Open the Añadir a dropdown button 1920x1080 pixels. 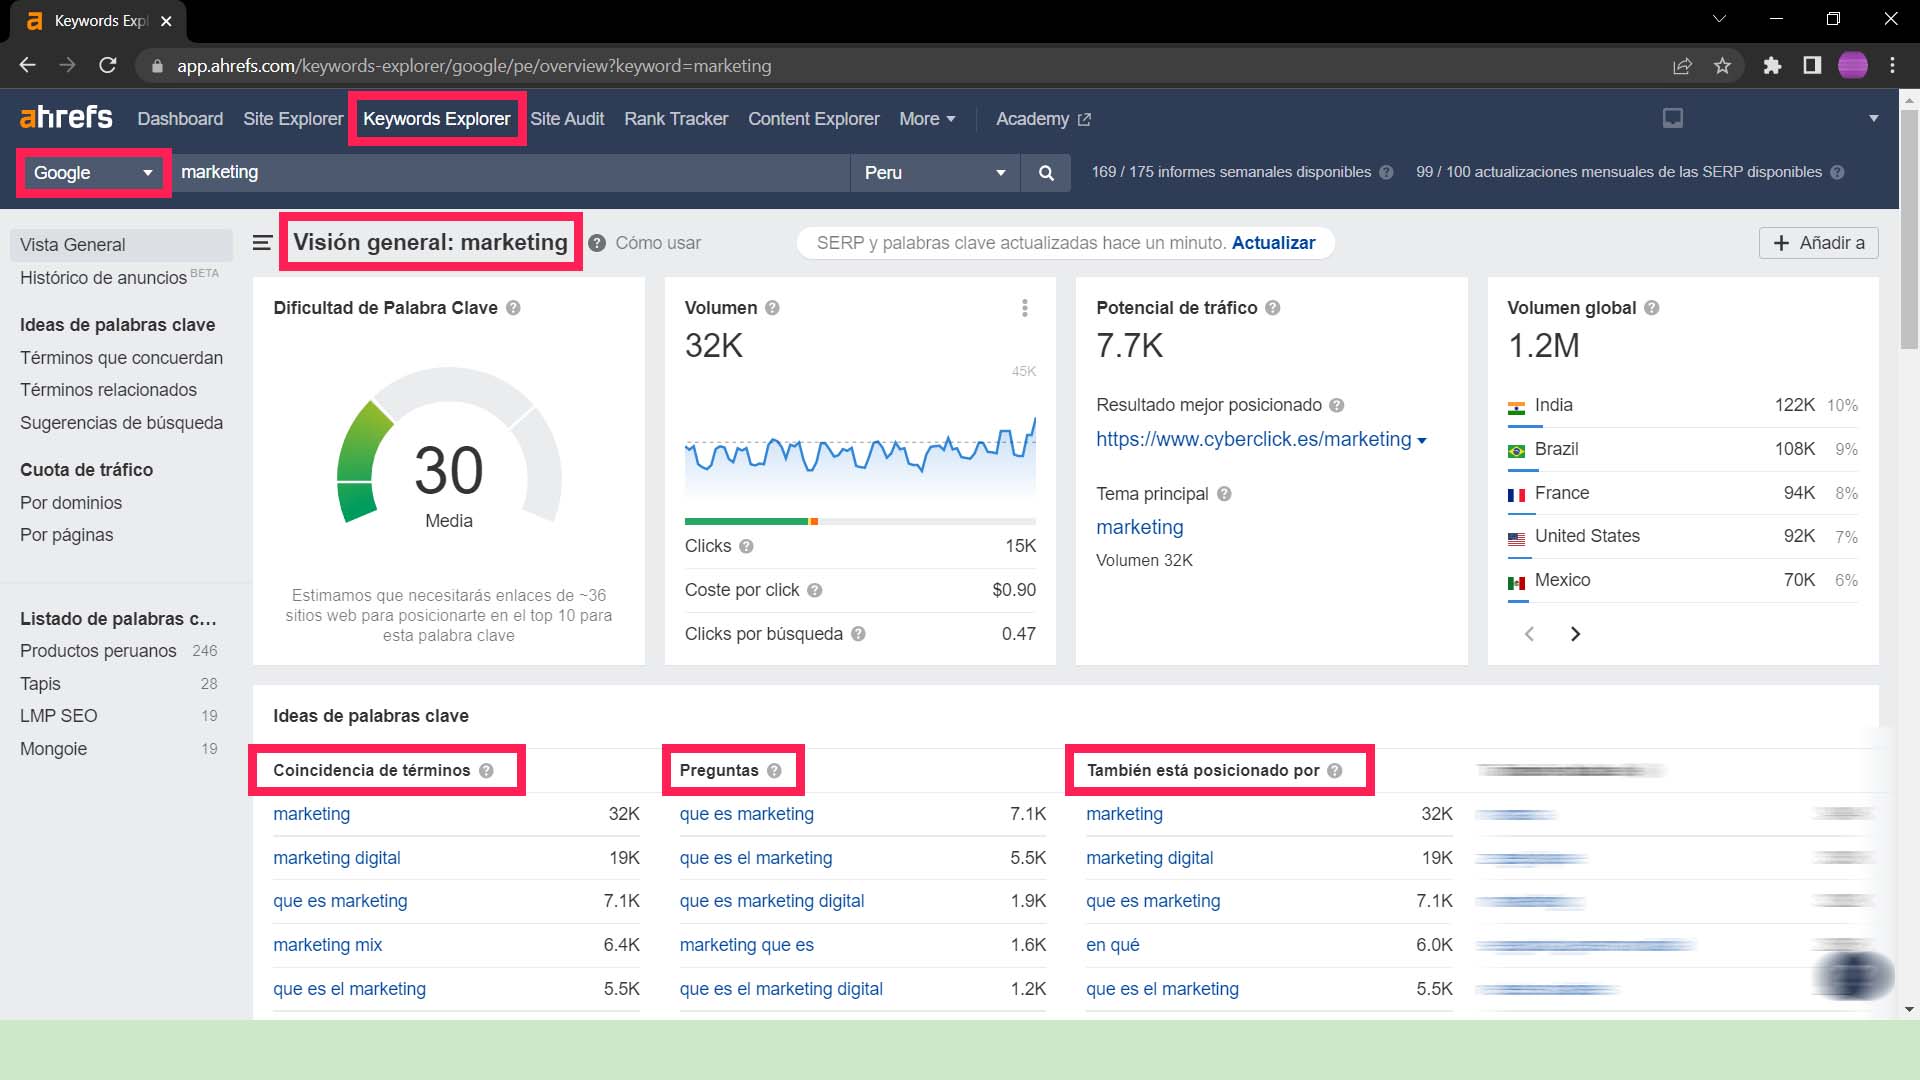pos(1818,243)
